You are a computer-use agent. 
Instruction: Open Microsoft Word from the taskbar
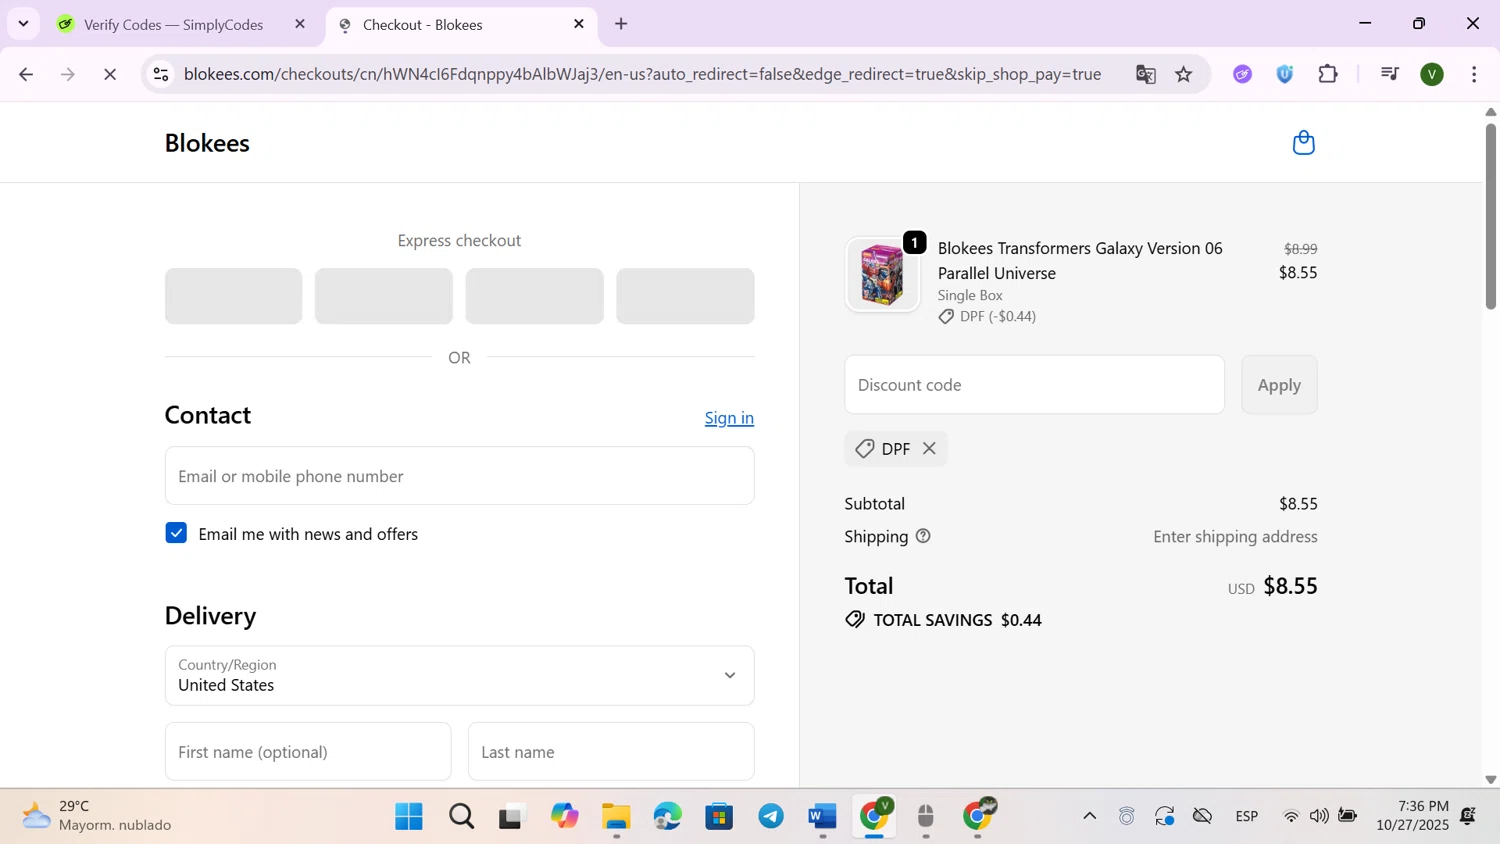point(822,817)
